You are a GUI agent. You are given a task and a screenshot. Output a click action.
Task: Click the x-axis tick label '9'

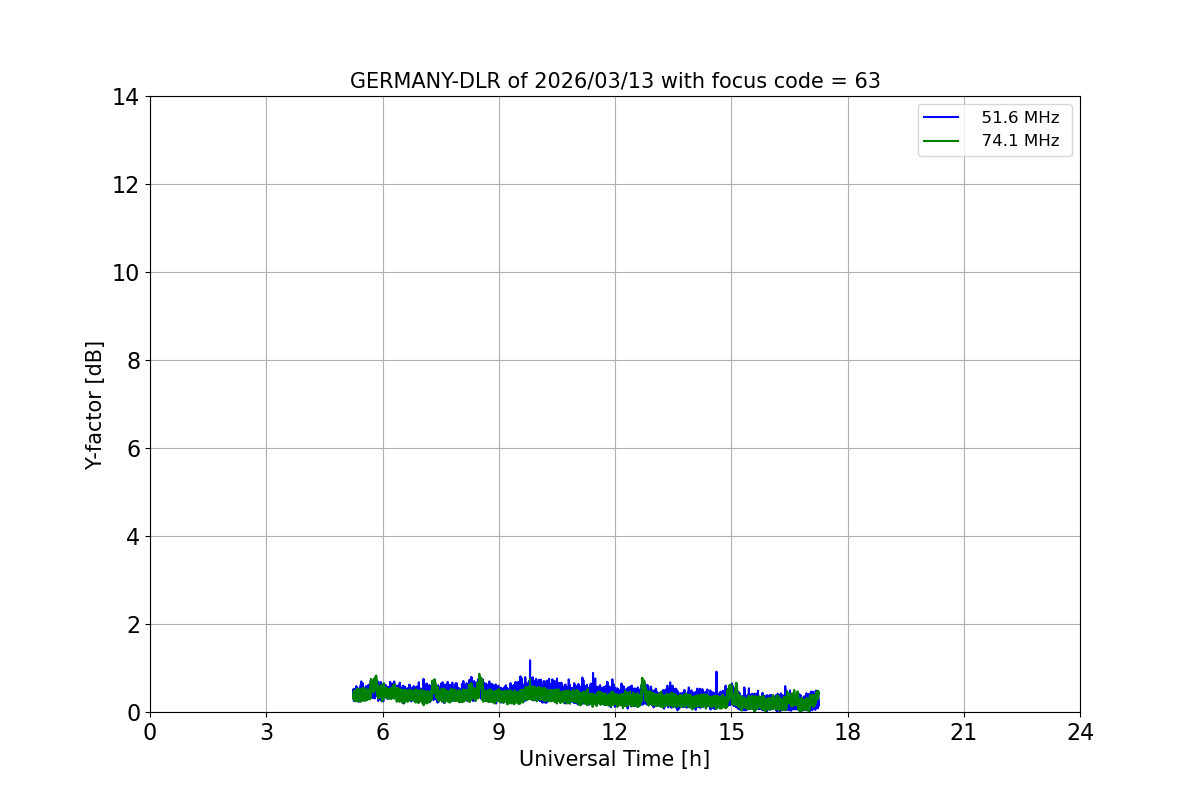point(499,733)
